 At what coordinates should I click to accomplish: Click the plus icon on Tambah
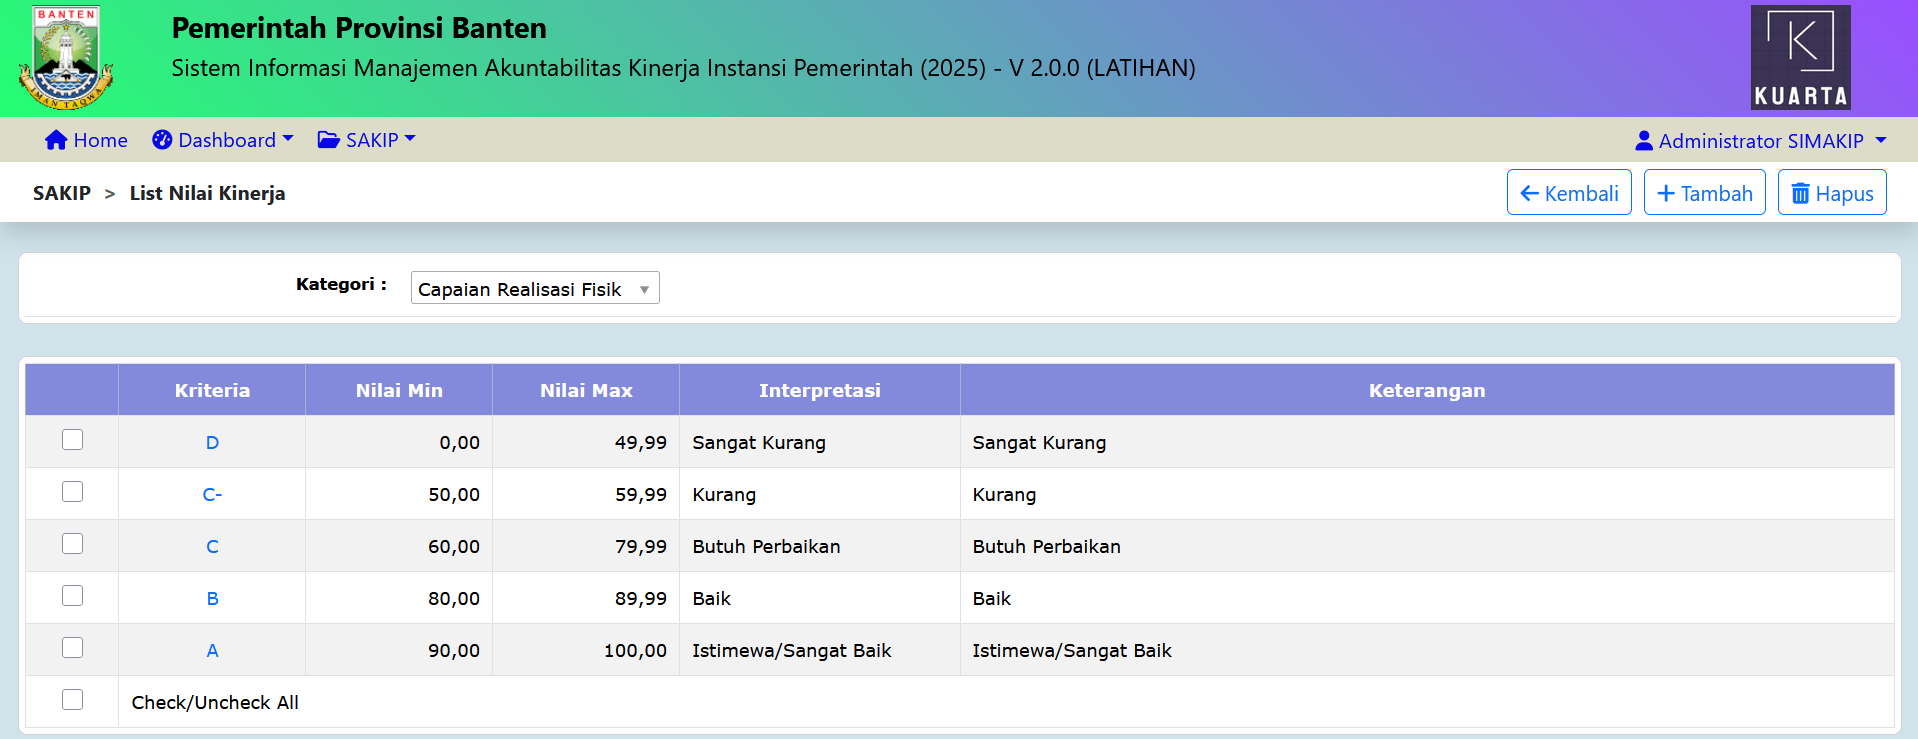[1666, 193]
